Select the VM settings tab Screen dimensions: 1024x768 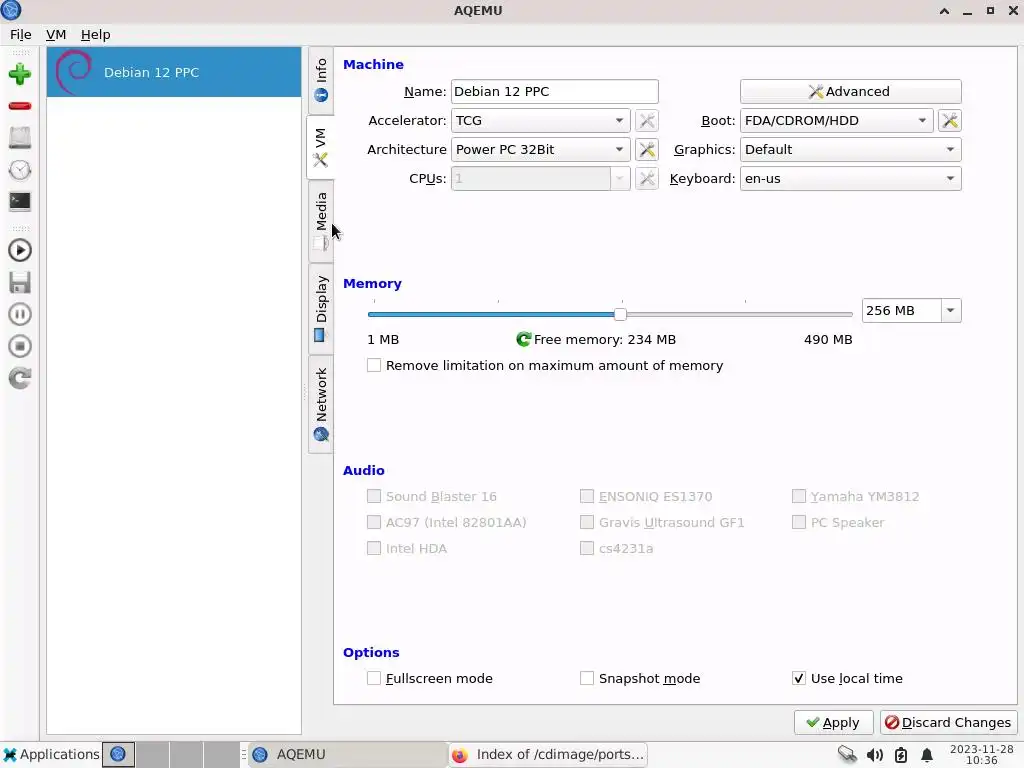coord(321,148)
